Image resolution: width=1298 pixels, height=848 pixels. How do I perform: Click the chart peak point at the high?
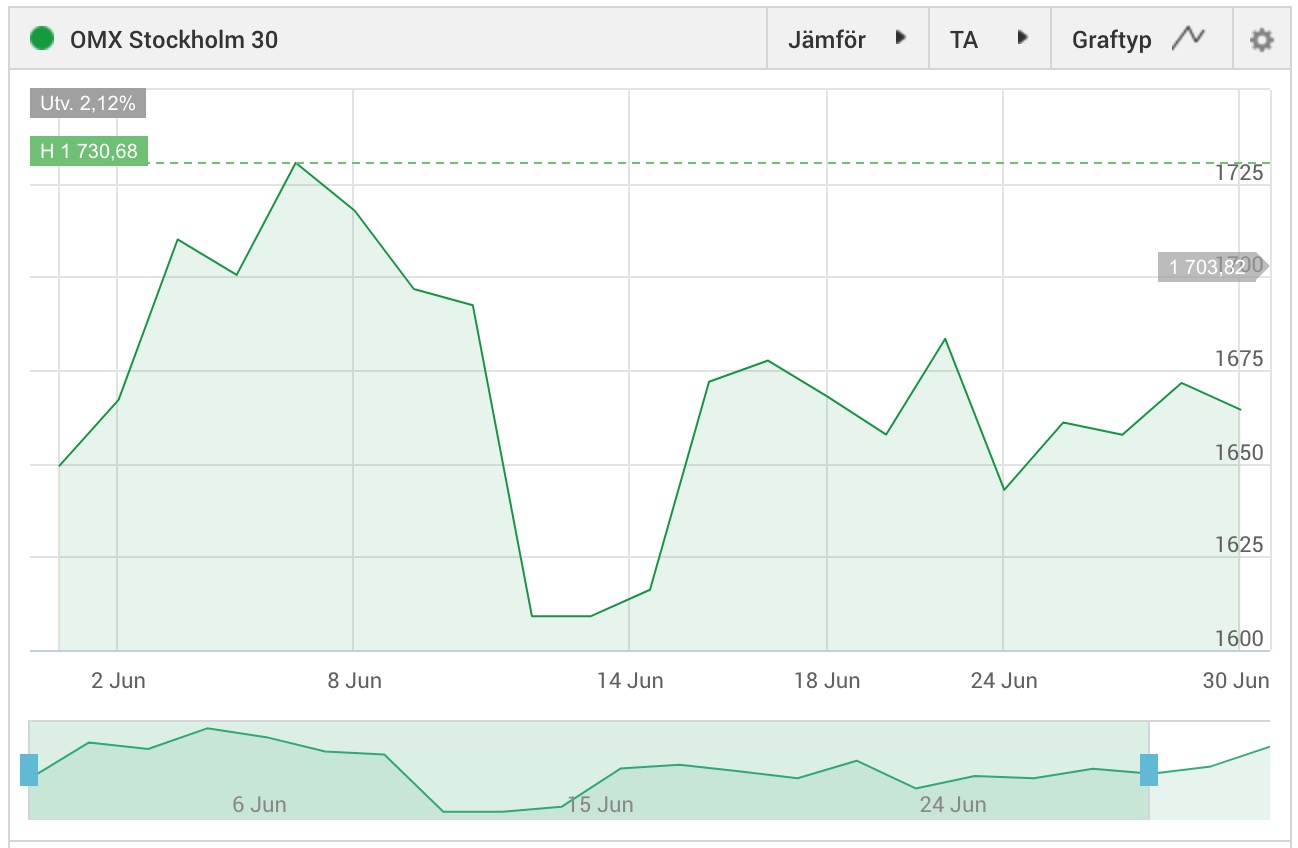point(296,163)
